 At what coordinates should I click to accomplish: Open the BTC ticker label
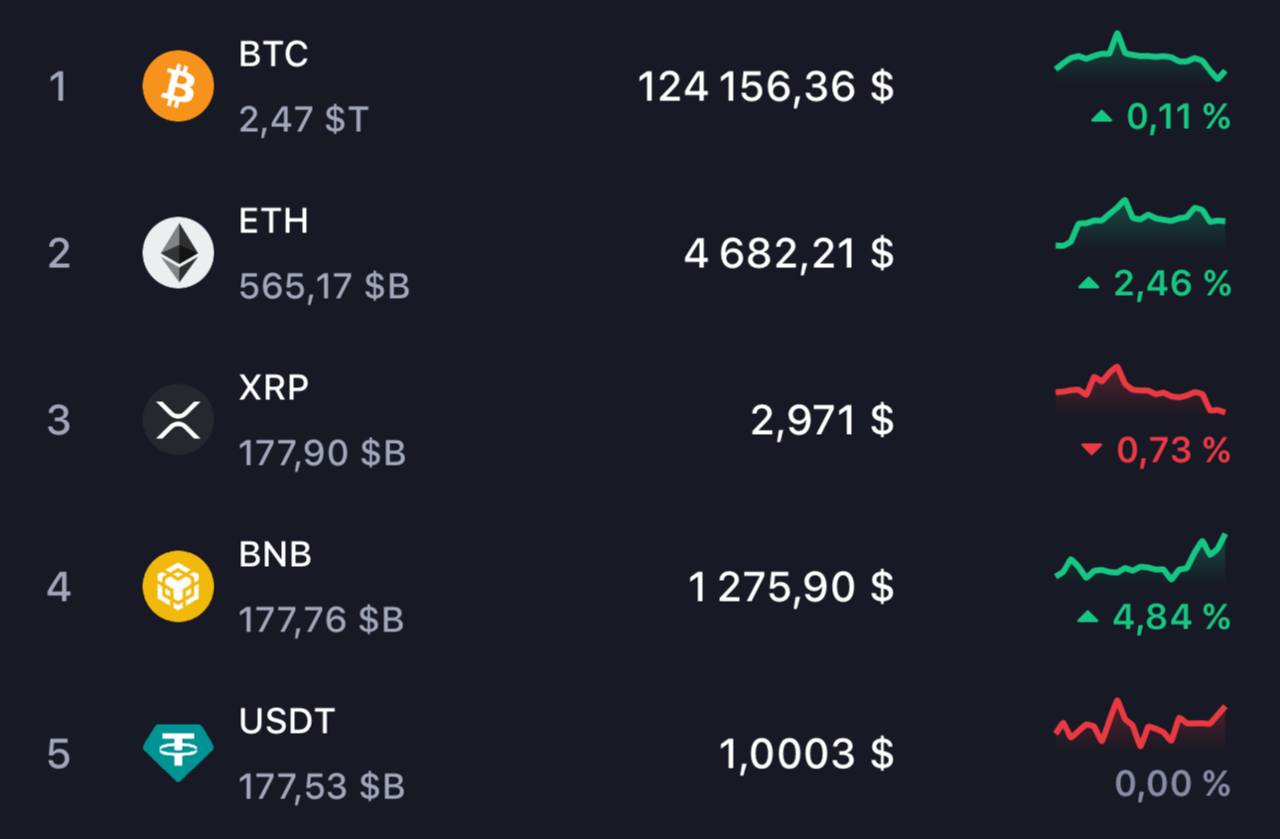tap(273, 54)
